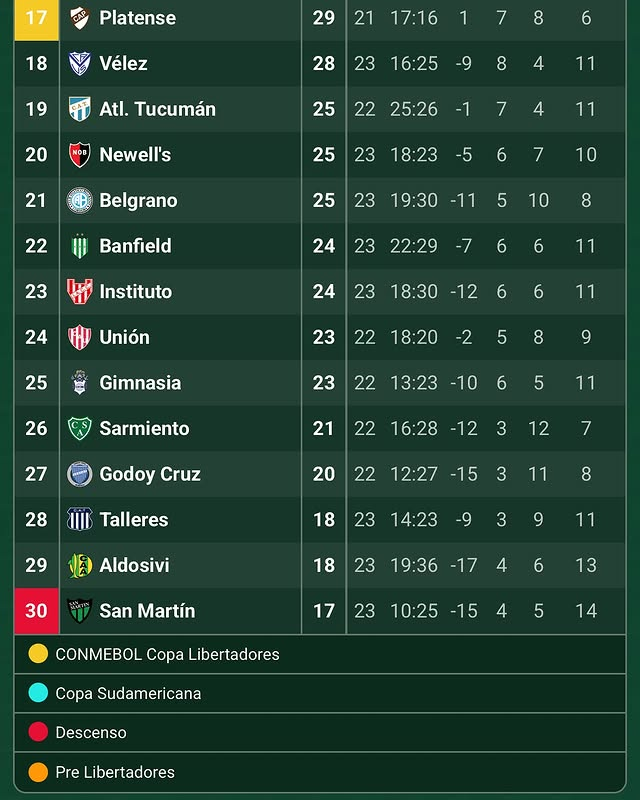
Task: Select the Belgrano round badge
Action: click(x=80, y=200)
